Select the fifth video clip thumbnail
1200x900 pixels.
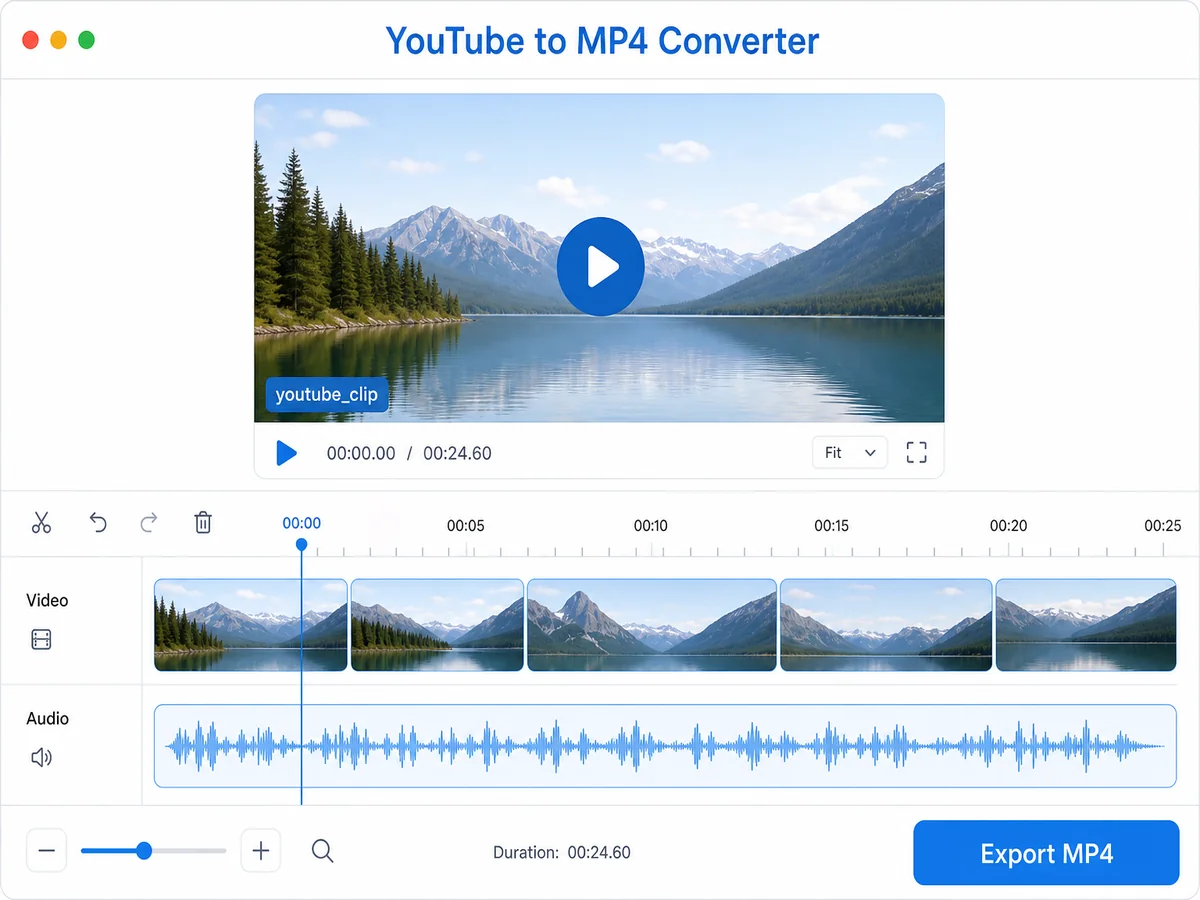(1086, 625)
